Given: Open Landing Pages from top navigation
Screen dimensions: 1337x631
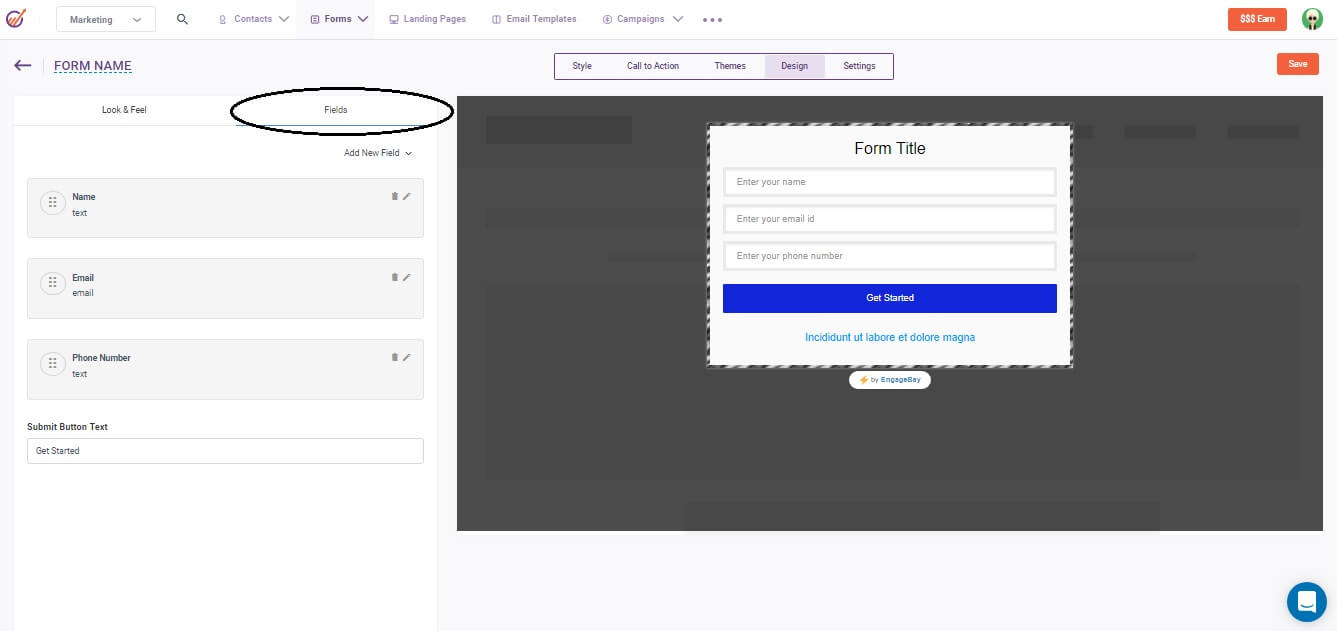Looking at the screenshot, I should coord(427,18).
